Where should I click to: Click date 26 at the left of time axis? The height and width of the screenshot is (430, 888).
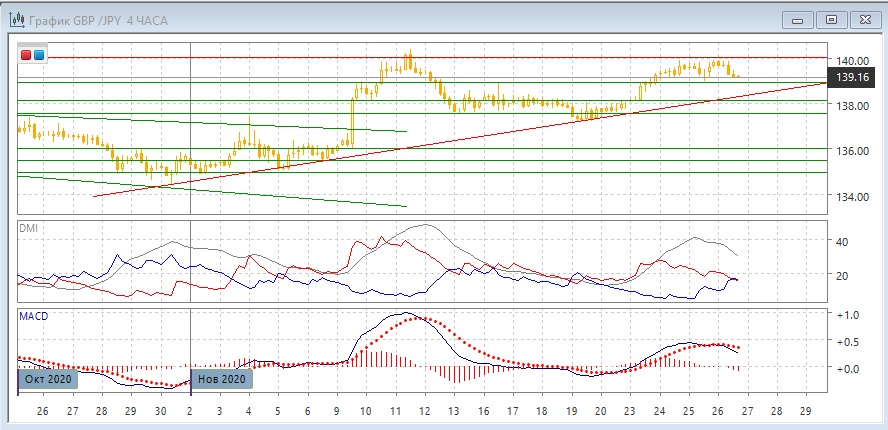point(43,411)
